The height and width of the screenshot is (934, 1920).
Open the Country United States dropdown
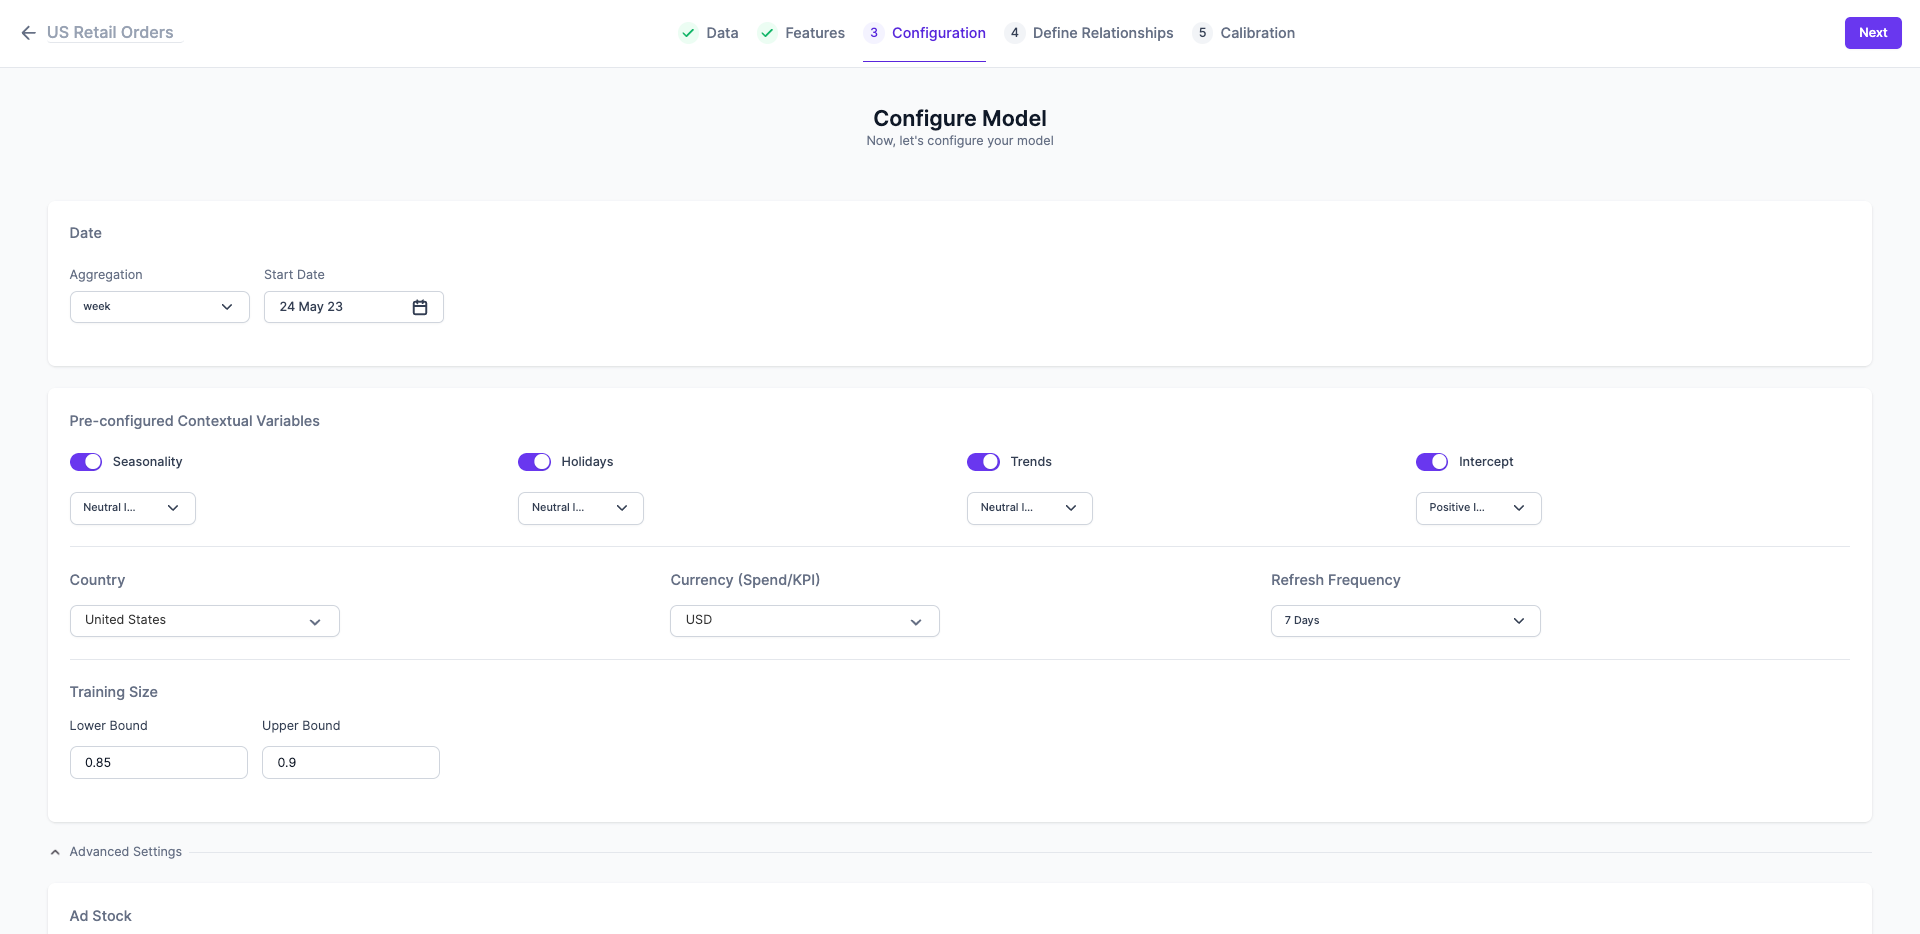(x=205, y=621)
